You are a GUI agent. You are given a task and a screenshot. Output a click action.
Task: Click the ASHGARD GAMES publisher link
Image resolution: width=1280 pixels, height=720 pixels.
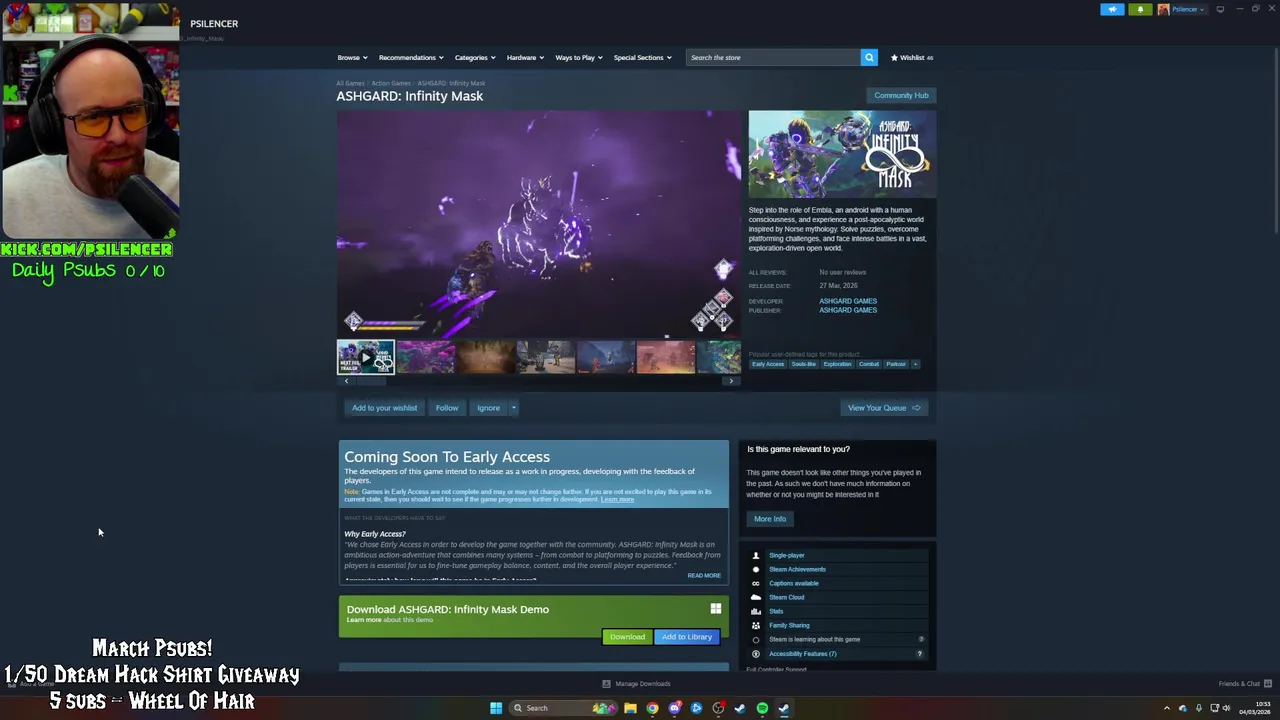(x=848, y=310)
